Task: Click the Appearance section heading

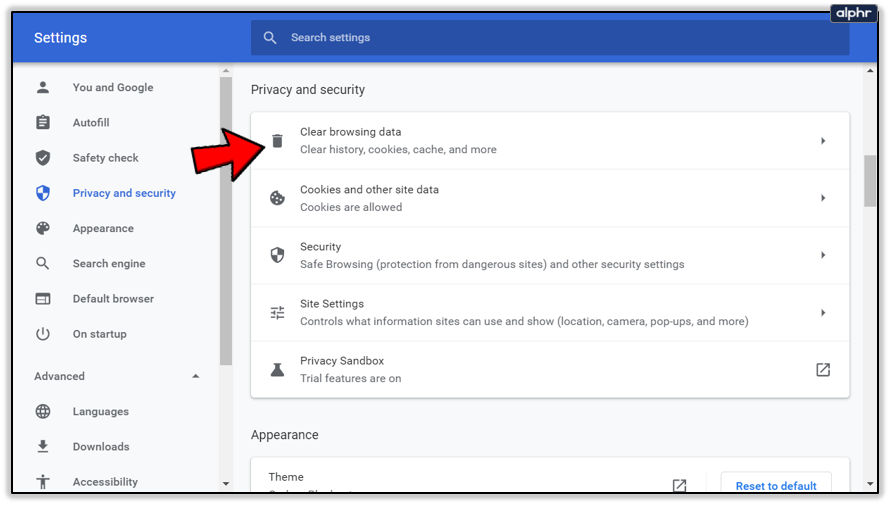Action: 284,435
